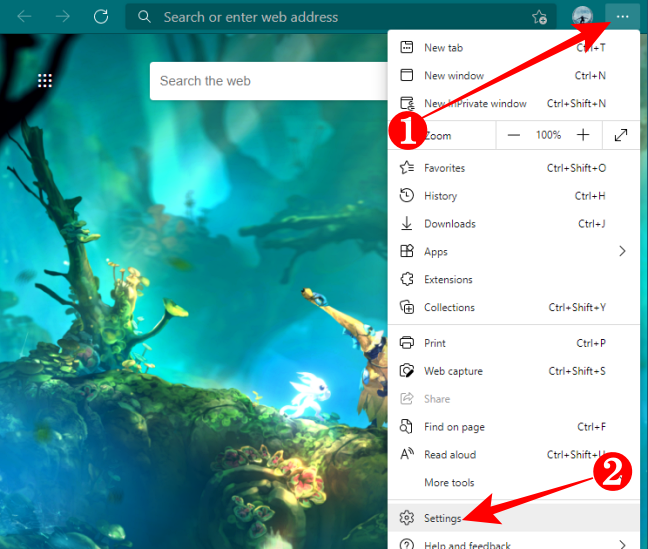This screenshot has height=549, width=648.
Task: Select New window menu label
Action: tap(454, 76)
